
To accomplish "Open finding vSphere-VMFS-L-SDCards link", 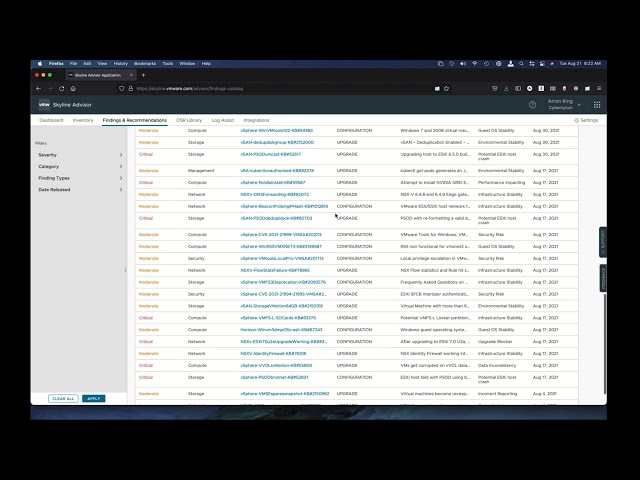I will (x=278, y=318).
